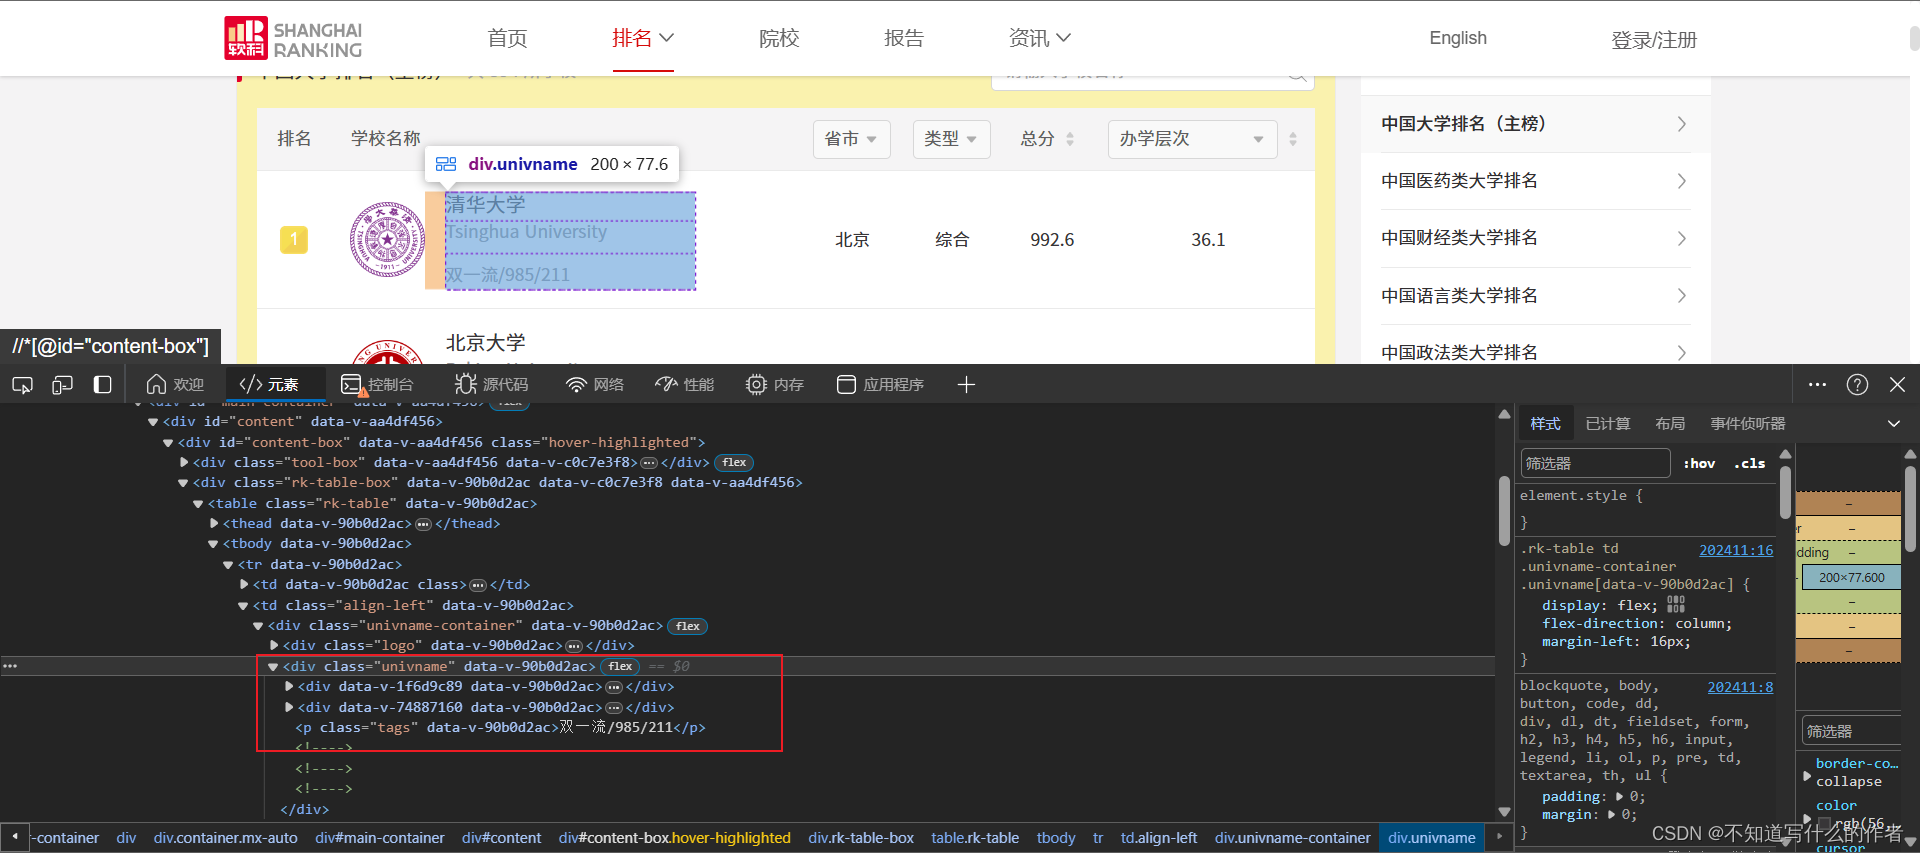This screenshot has height=853, width=1920.
Task: Open the flexbox editor icon in styles
Action: pos(1676,605)
